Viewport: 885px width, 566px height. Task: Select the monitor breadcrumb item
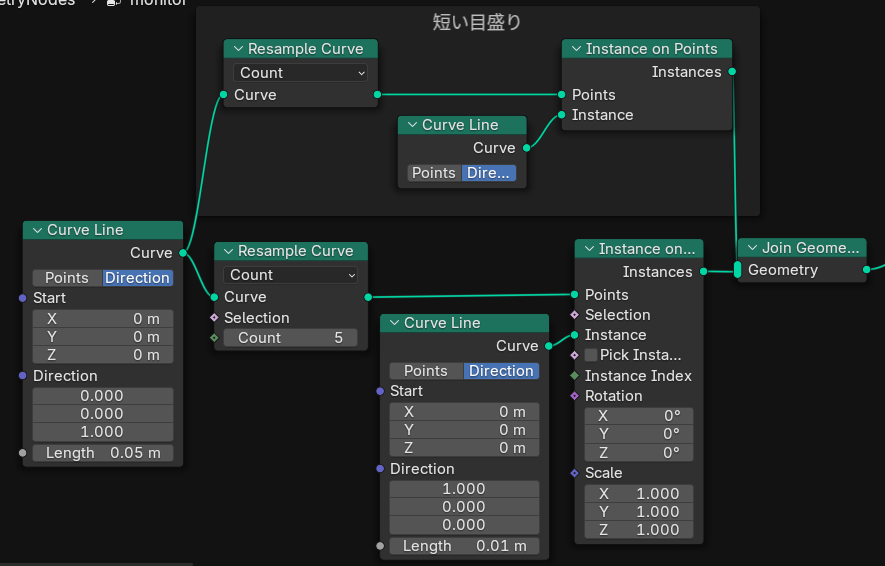point(157,3)
